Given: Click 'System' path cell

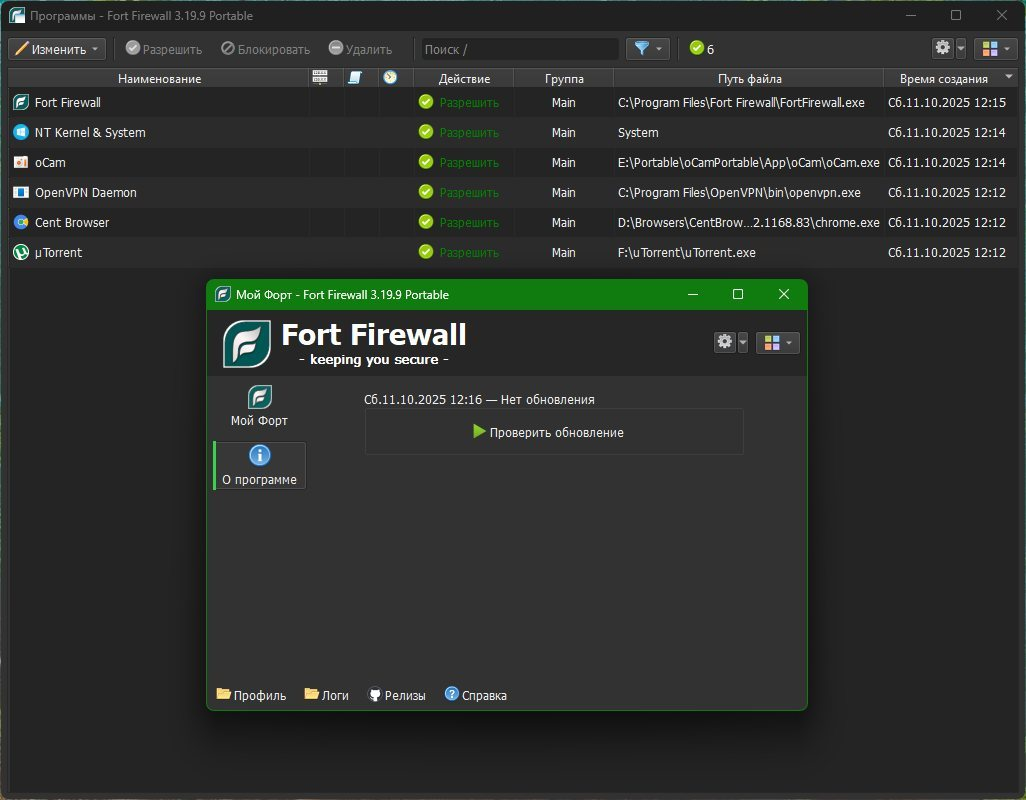Looking at the screenshot, I should (638, 132).
